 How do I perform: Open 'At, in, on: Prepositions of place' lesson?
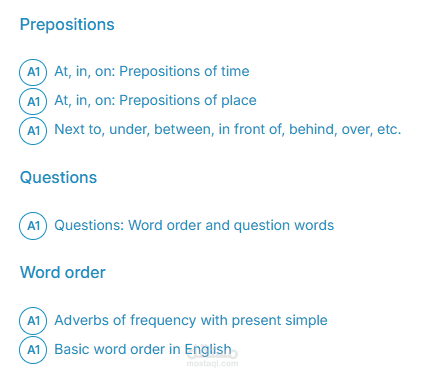pos(155,100)
